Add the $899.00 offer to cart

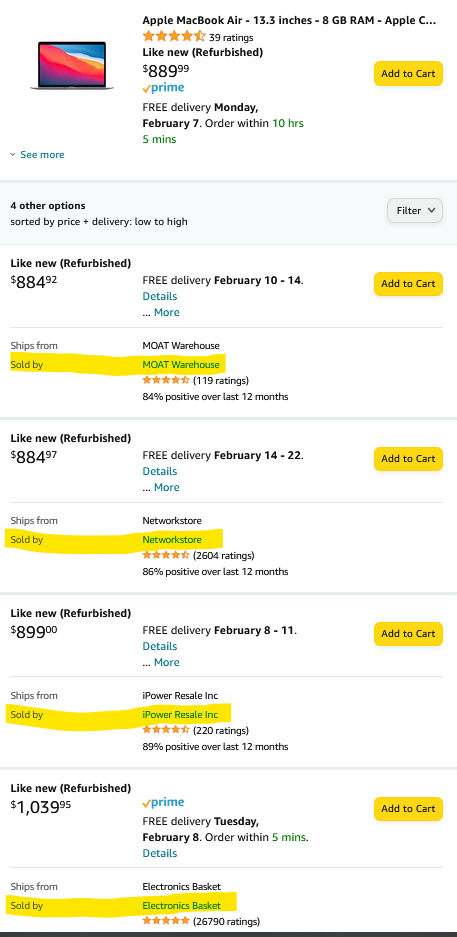pyautogui.click(x=409, y=634)
